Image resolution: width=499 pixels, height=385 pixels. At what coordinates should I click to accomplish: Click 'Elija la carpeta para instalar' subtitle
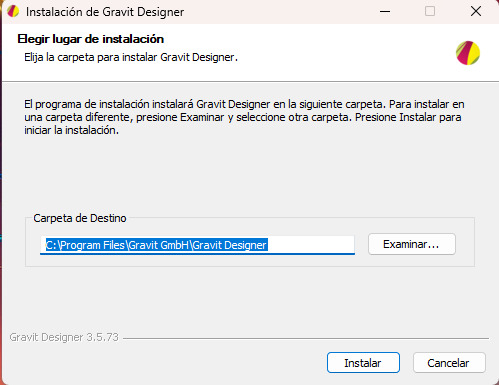[131, 57]
